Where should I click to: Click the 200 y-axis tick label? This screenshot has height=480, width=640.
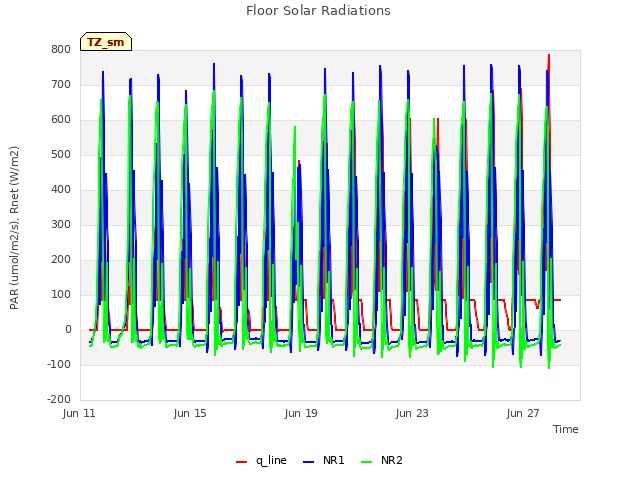click(61, 260)
